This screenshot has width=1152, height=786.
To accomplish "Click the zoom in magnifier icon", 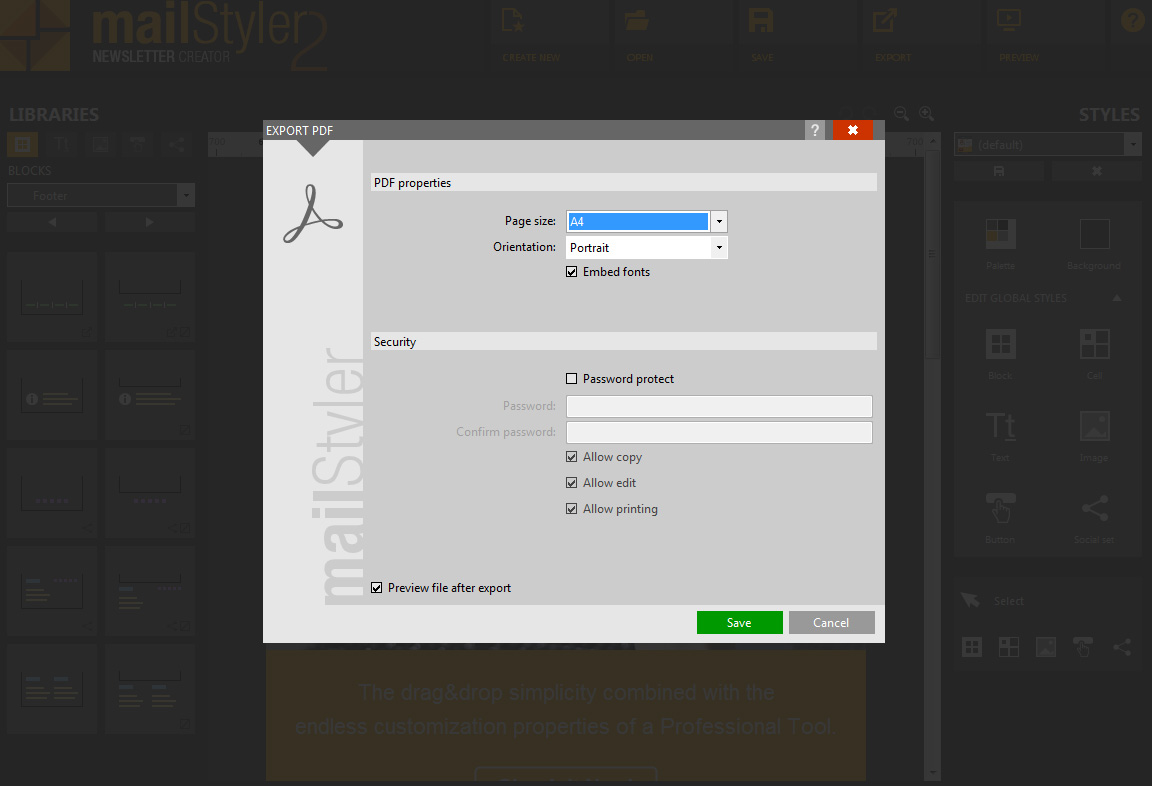I will (x=926, y=114).
